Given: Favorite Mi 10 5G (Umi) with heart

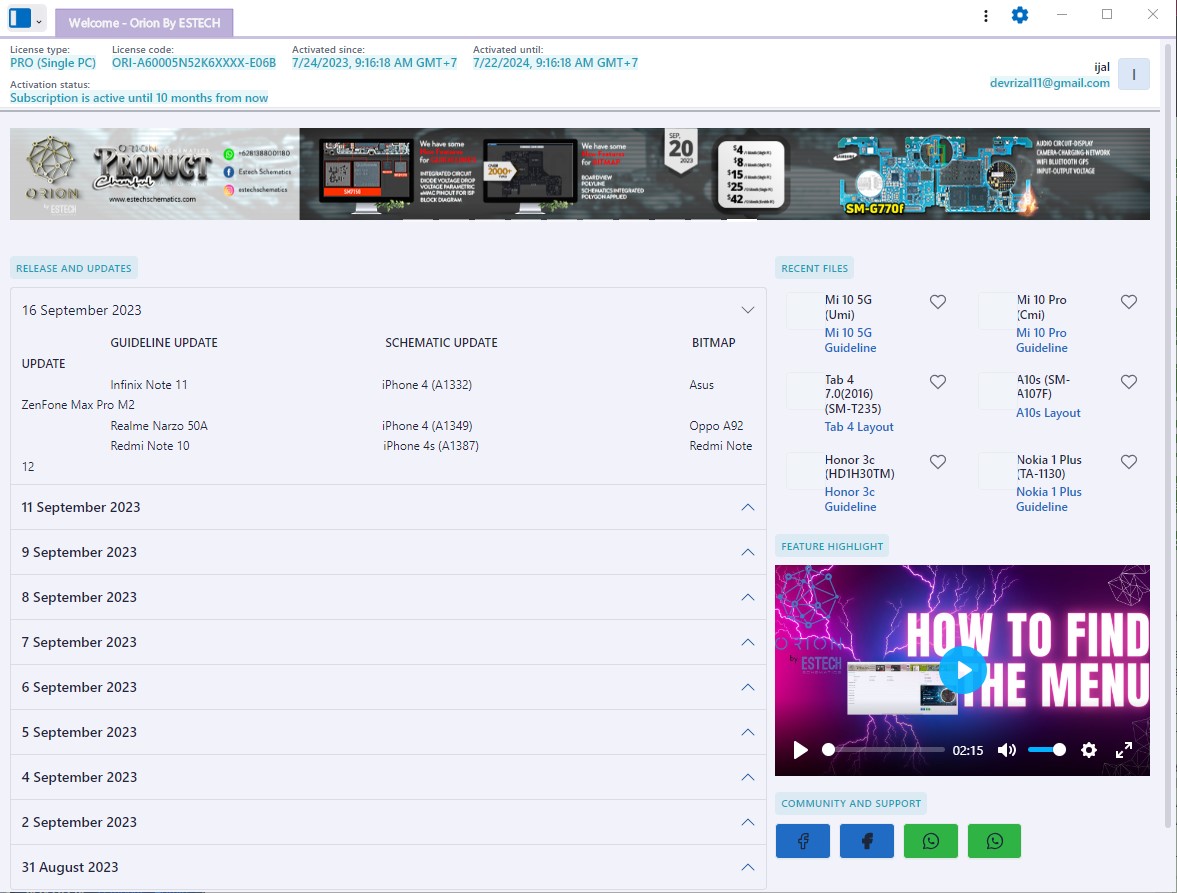Looking at the screenshot, I should click(x=937, y=302).
